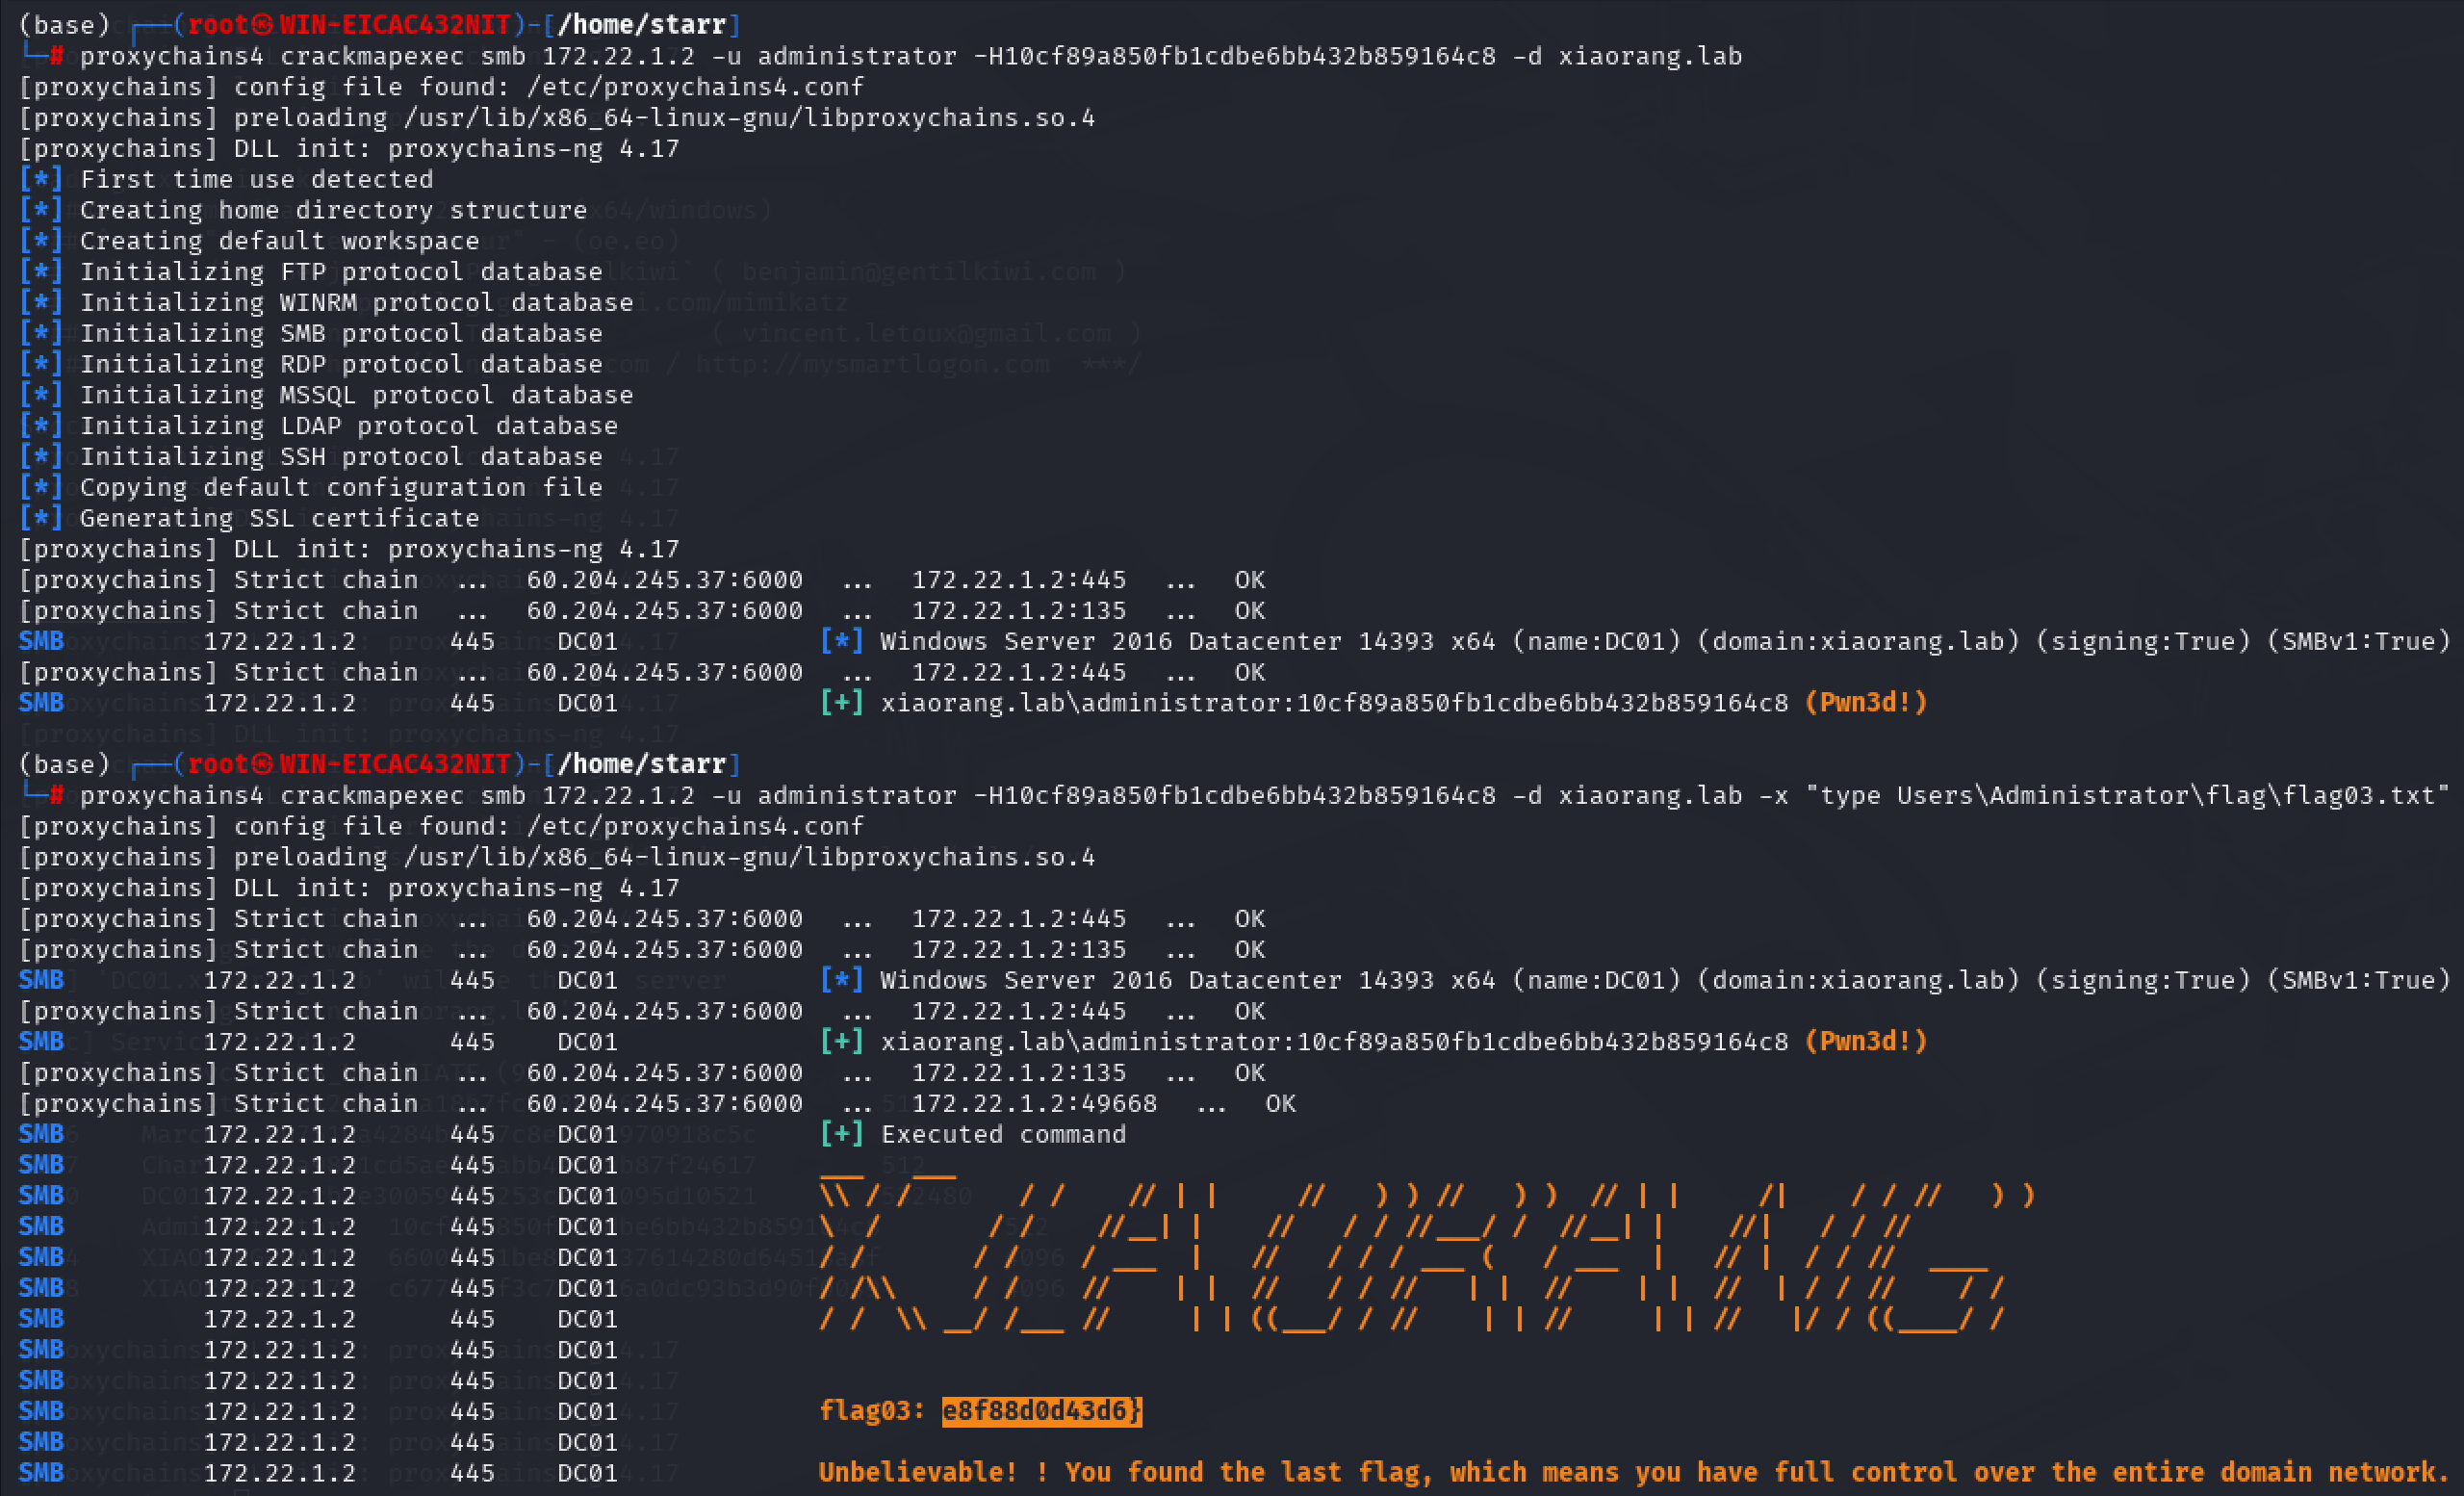Click the Unbelievable last flag message line
The height and width of the screenshot is (1496, 2464).
coord(1634,1472)
